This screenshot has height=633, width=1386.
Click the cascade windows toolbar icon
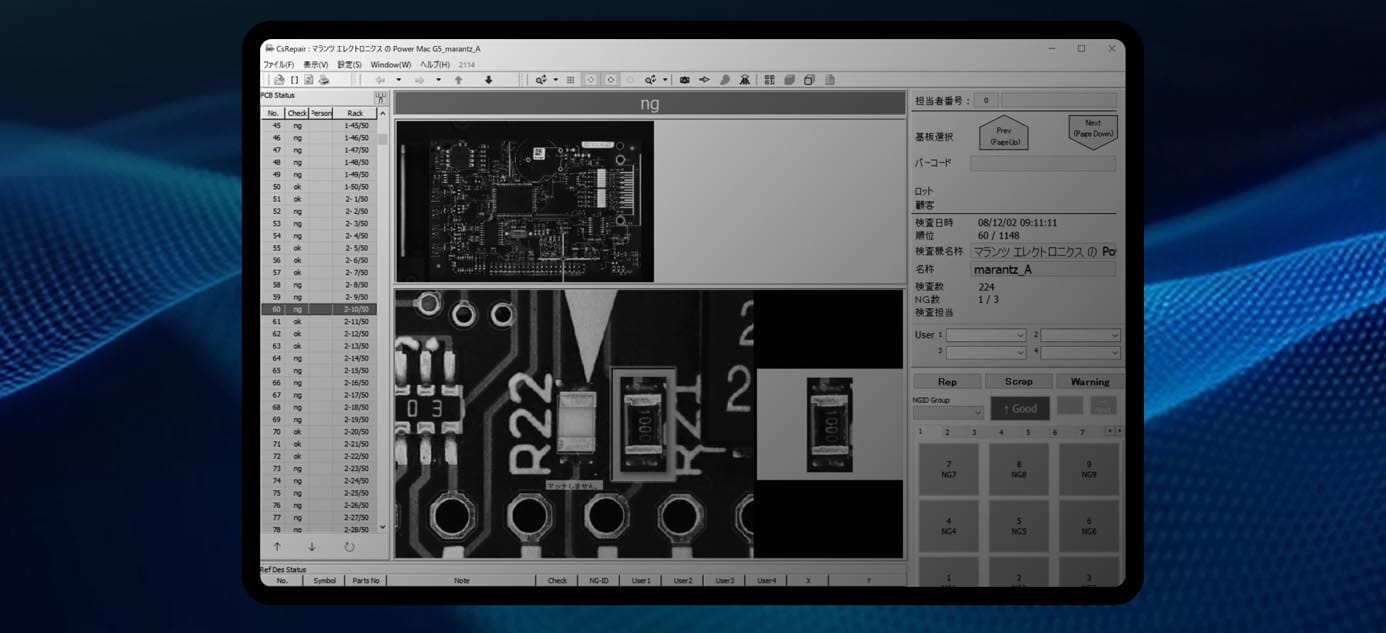[x=809, y=80]
